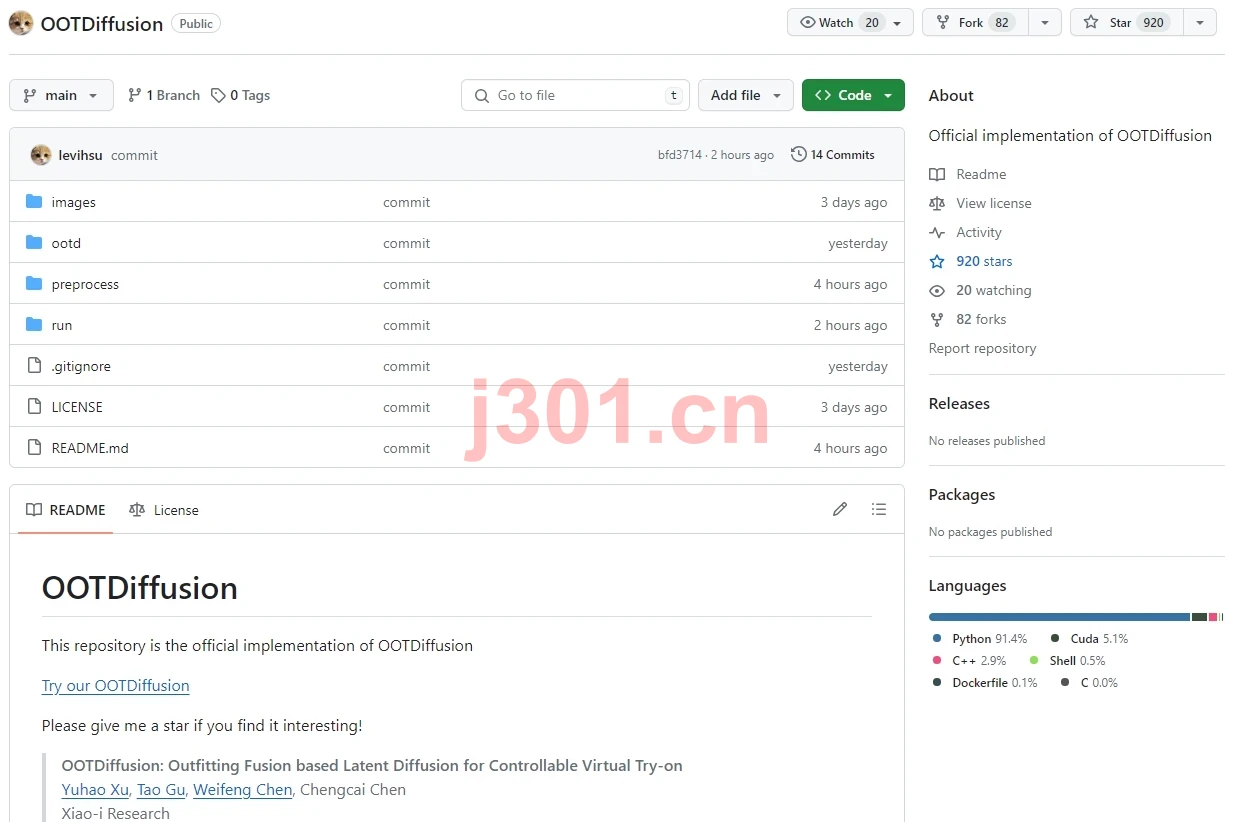Expand the Star lists dropdown arrow
Viewport: 1241px width, 822px height.
1200,23
